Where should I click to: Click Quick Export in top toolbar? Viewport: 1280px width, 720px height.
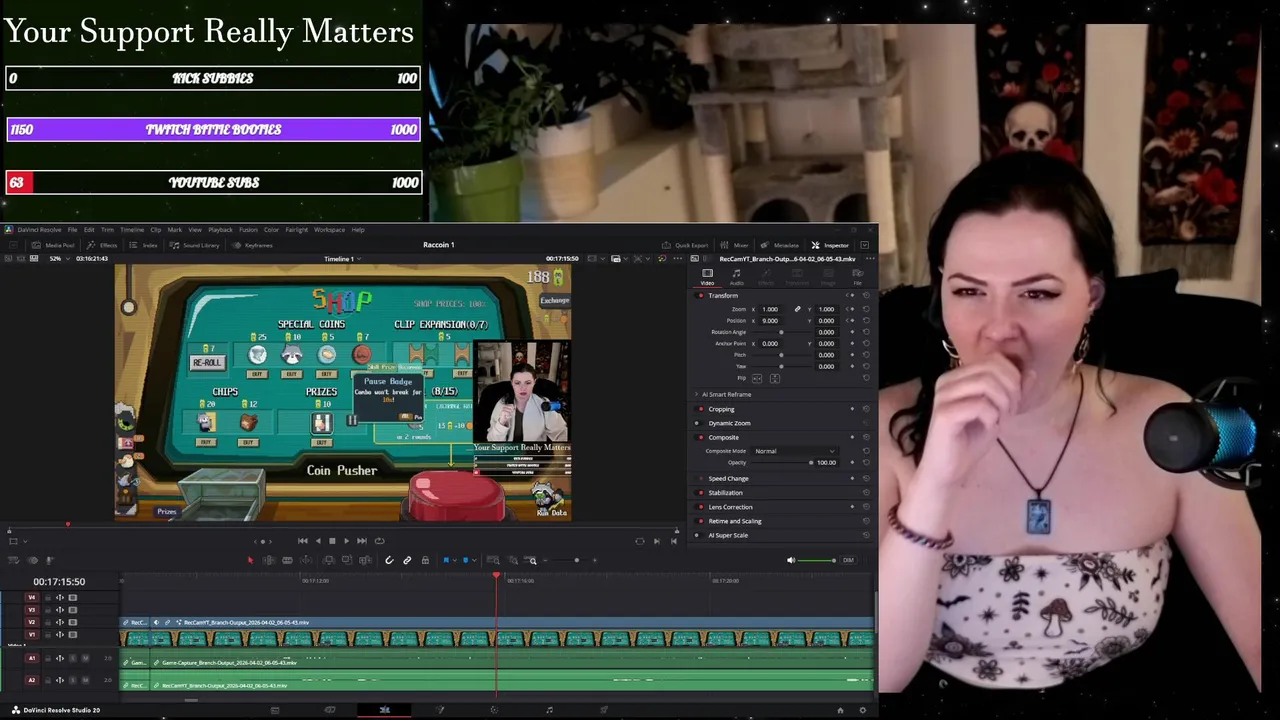click(685, 245)
